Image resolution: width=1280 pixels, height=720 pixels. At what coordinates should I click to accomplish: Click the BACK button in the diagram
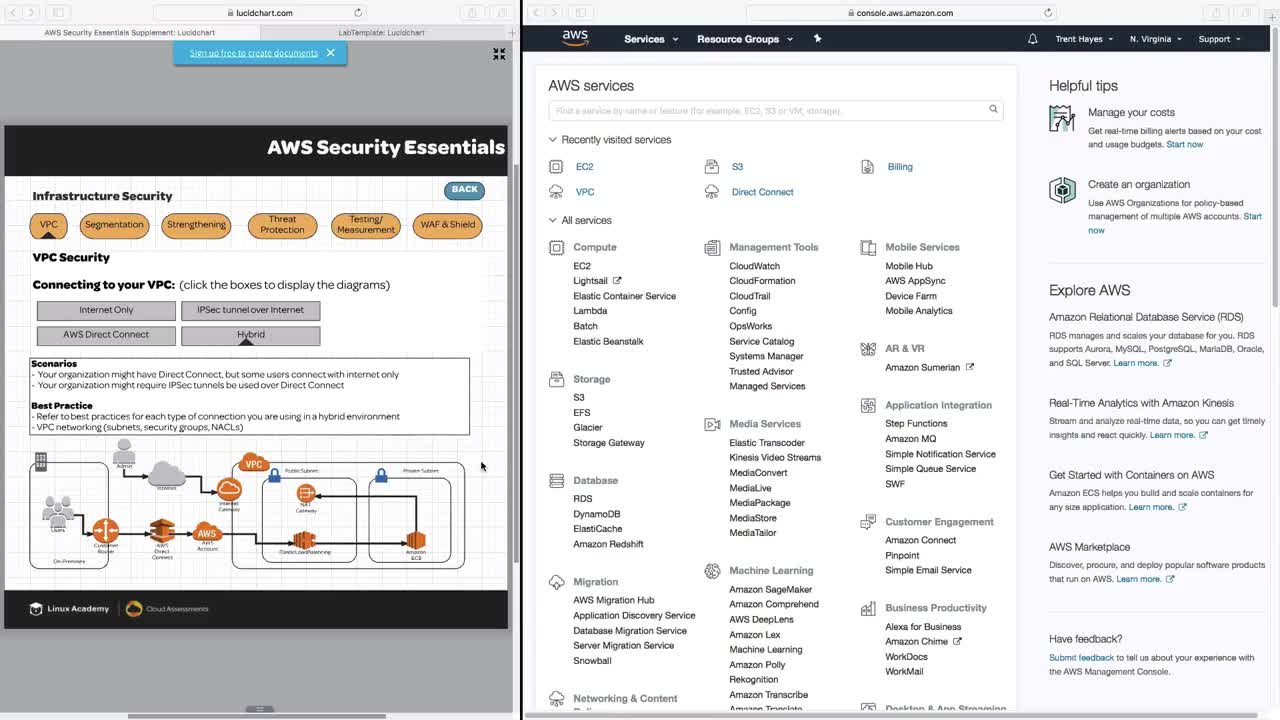tap(464, 189)
